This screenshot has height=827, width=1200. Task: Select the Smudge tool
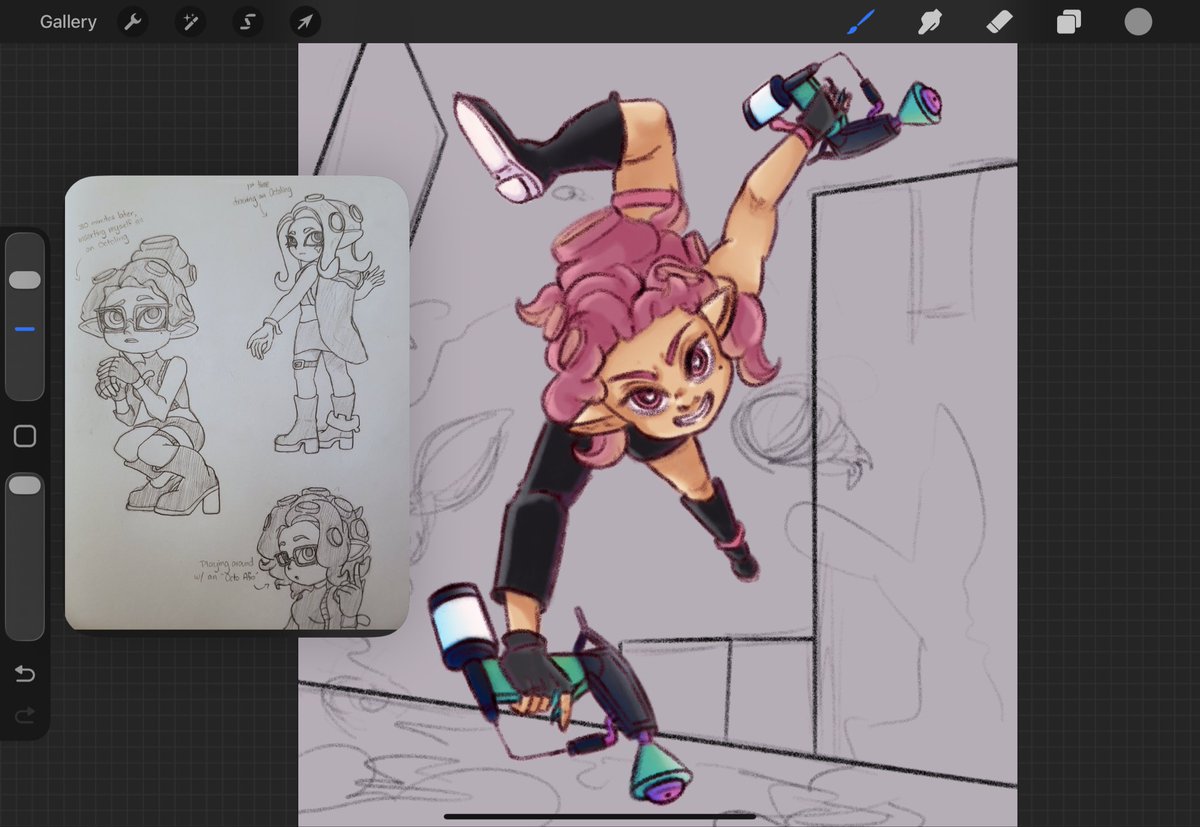932,22
